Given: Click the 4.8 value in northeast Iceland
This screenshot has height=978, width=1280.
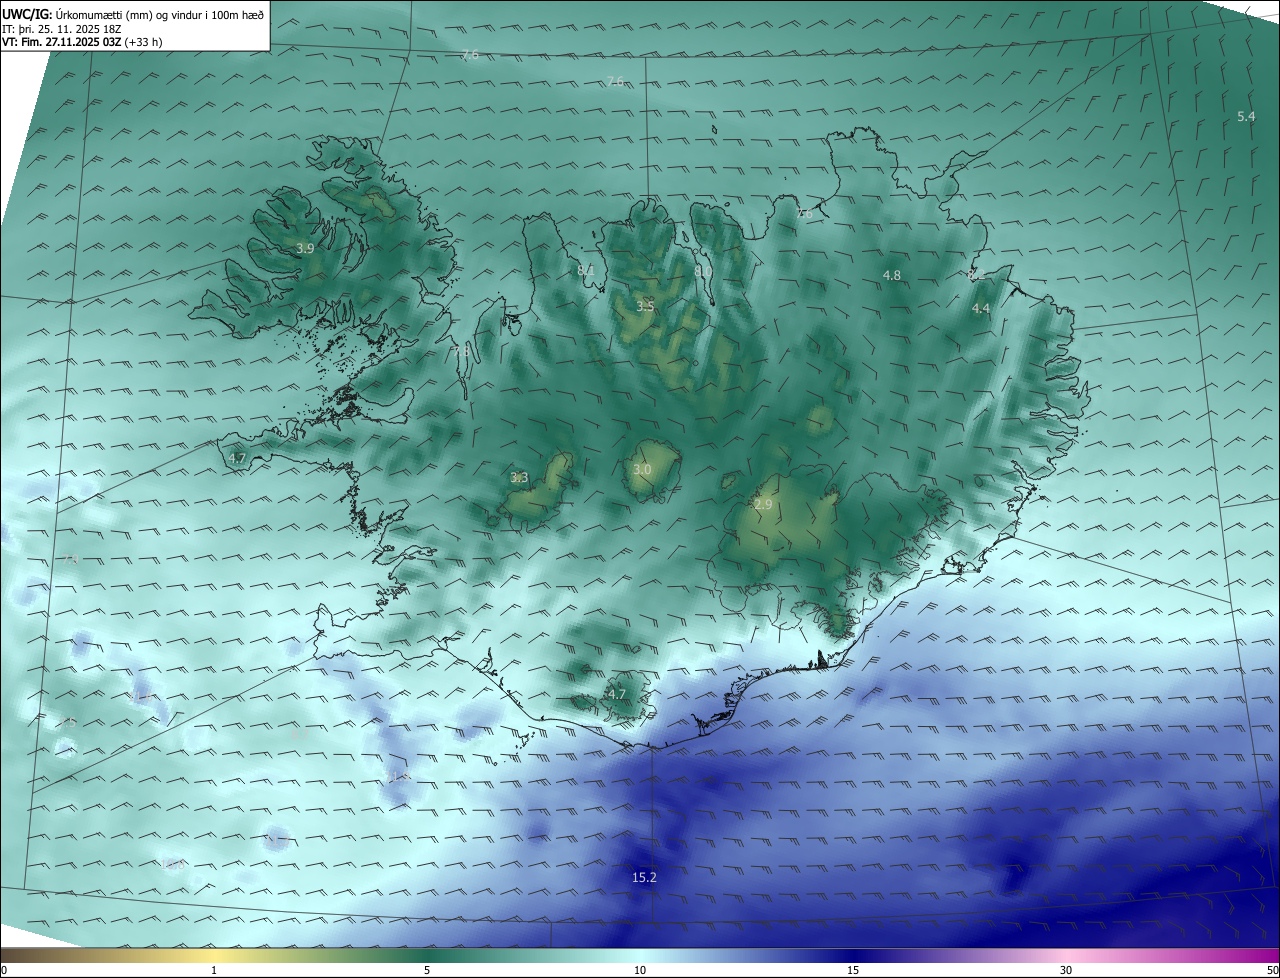Looking at the screenshot, I should click(892, 275).
